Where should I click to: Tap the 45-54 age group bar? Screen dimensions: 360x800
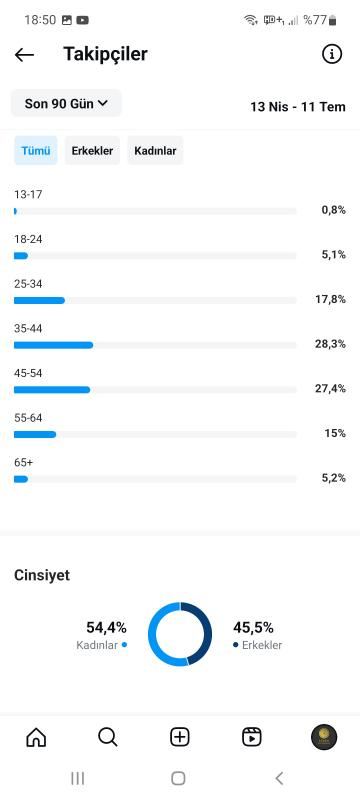[x=155, y=390]
